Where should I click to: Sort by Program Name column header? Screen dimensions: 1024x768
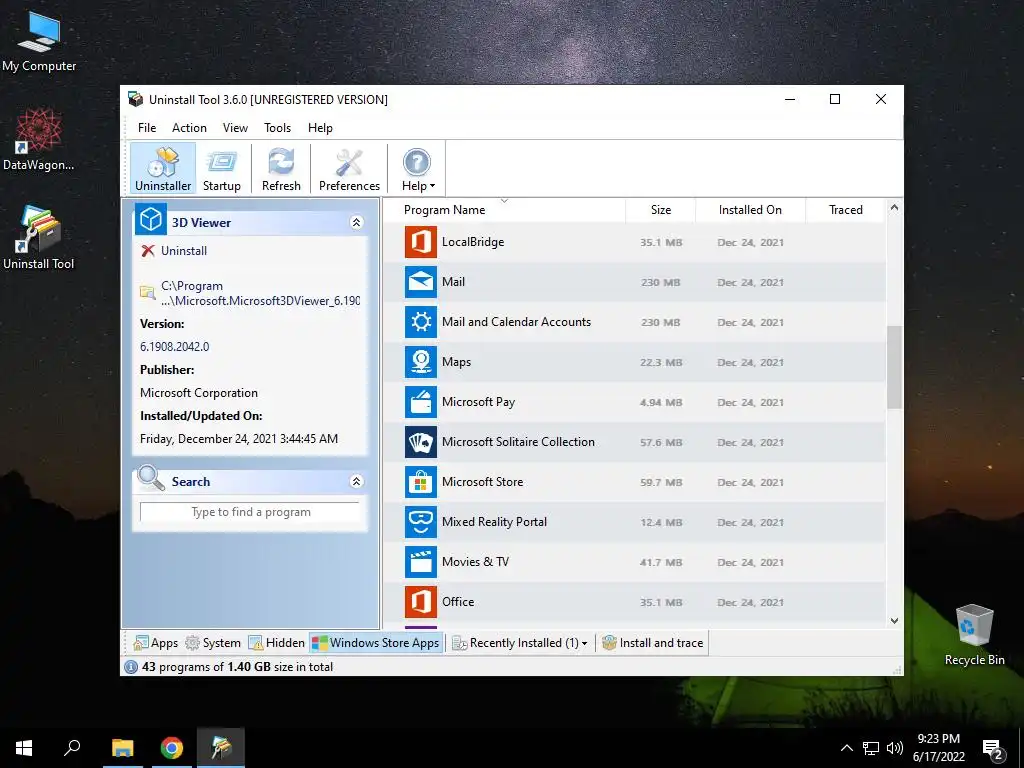(x=444, y=210)
